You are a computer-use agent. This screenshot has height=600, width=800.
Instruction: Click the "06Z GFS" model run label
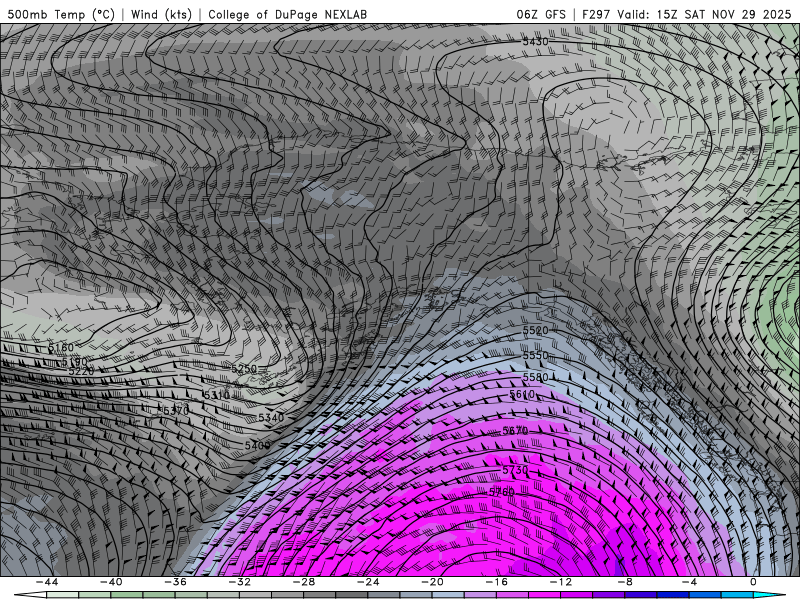[541, 14]
